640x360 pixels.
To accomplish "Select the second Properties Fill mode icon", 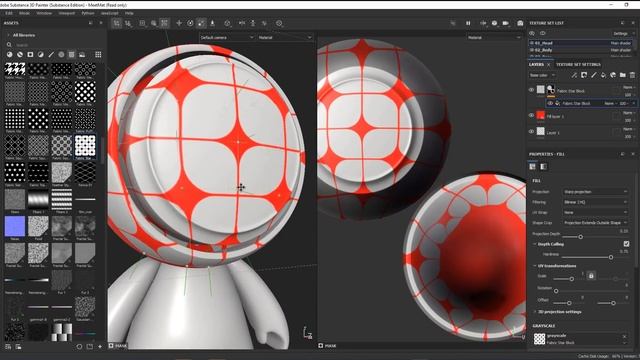I will [x=543, y=167].
